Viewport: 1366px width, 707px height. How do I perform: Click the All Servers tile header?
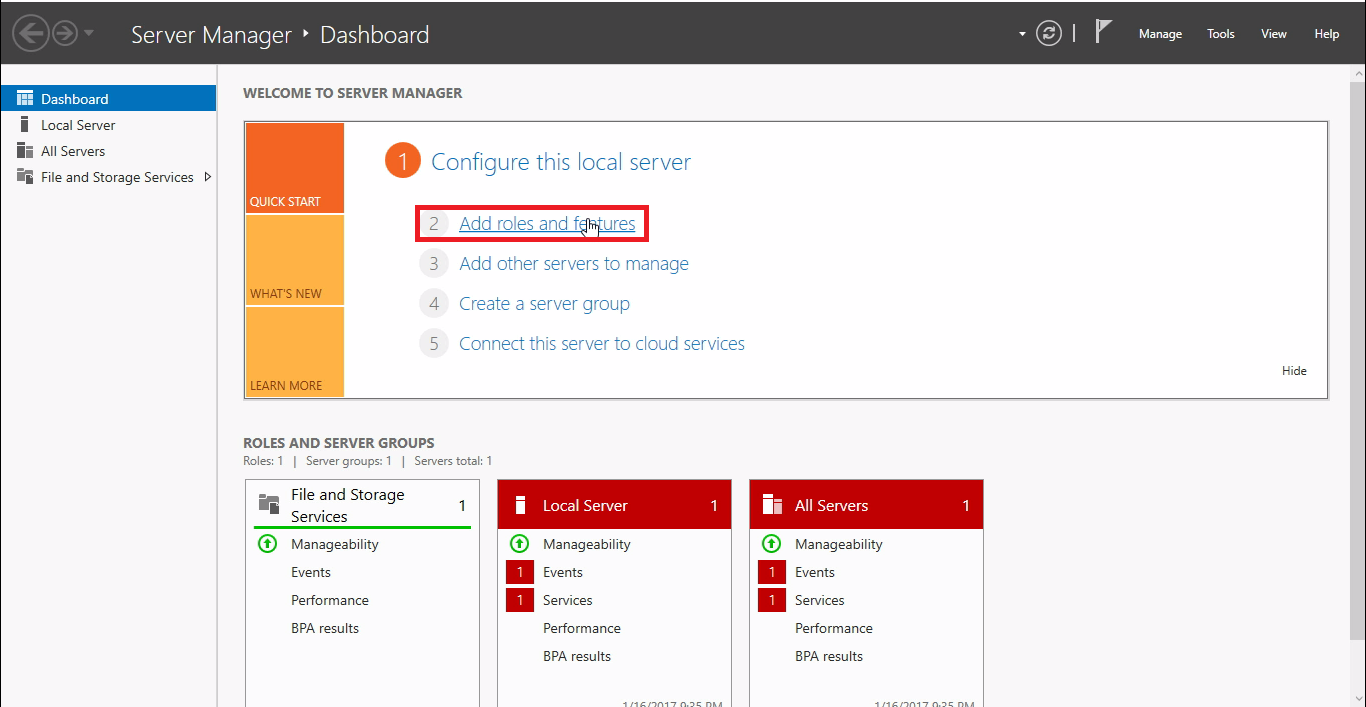(x=866, y=505)
